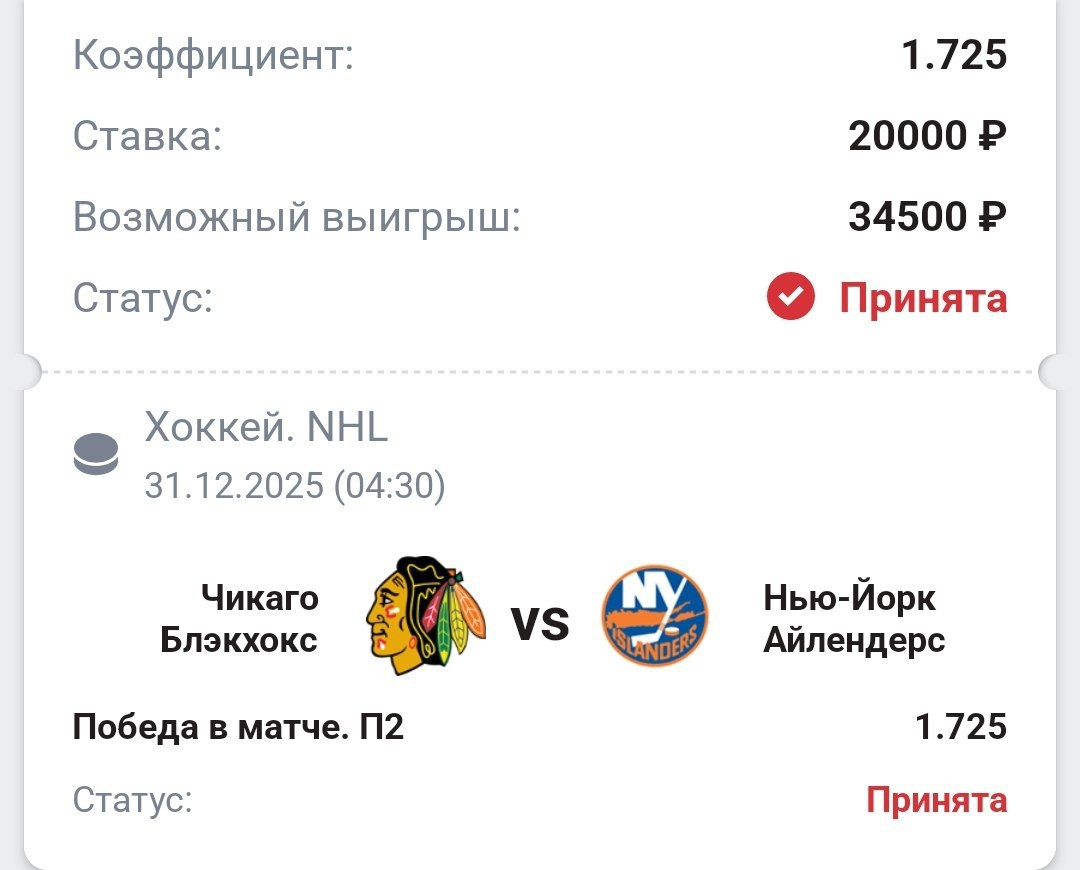Click the match date 31.12.2025 (04:30)

[295, 486]
